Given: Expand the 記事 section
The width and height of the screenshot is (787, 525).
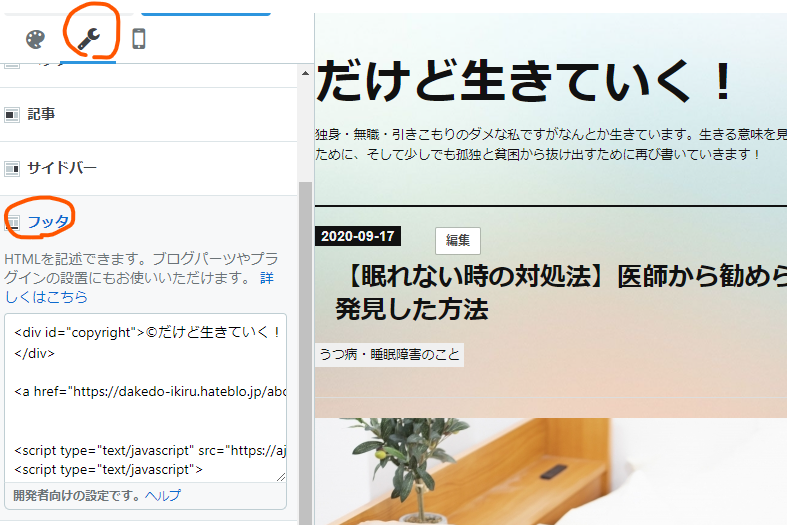Looking at the screenshot, I should (x=149, y=114).
